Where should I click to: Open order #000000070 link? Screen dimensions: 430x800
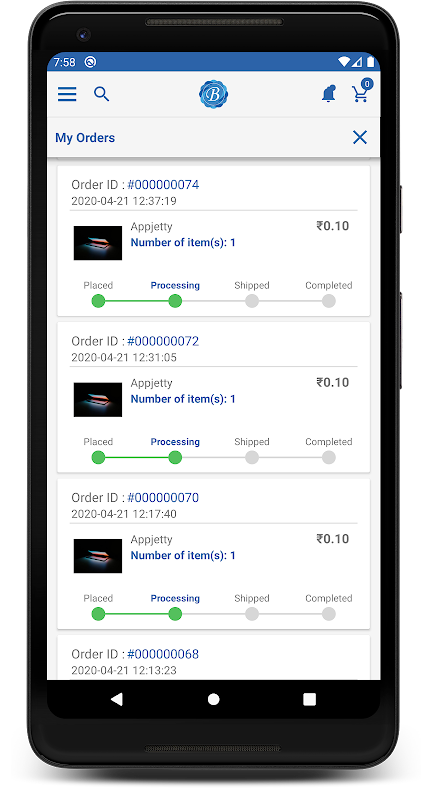[163, 497]
